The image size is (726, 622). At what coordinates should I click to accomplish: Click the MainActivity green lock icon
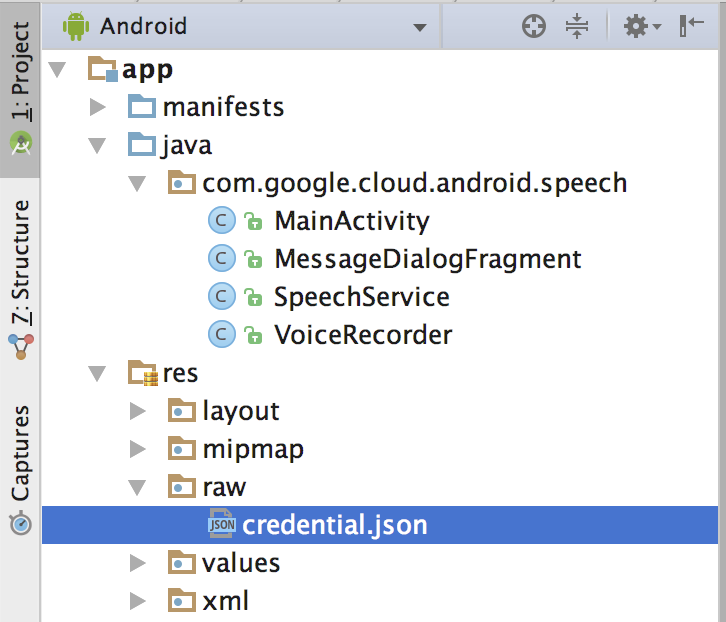coord(253,221)
